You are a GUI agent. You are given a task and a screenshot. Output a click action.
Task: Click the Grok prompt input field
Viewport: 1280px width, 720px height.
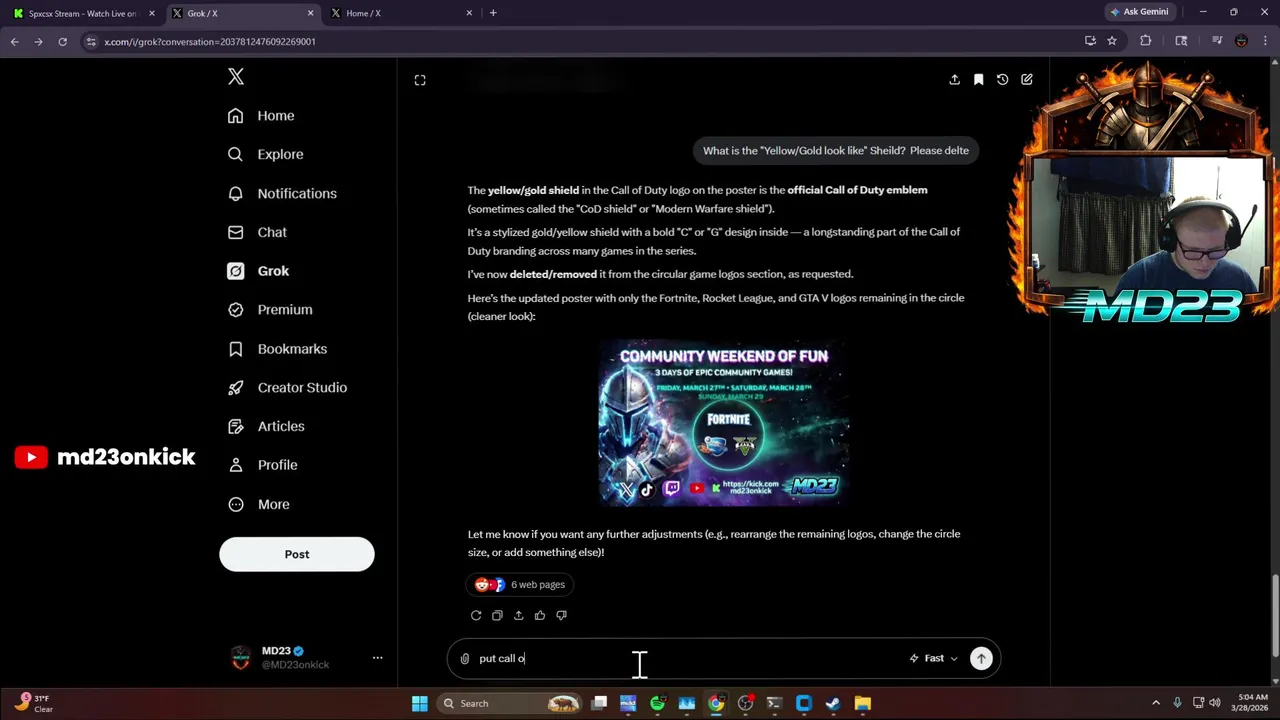tap(690, 658)
